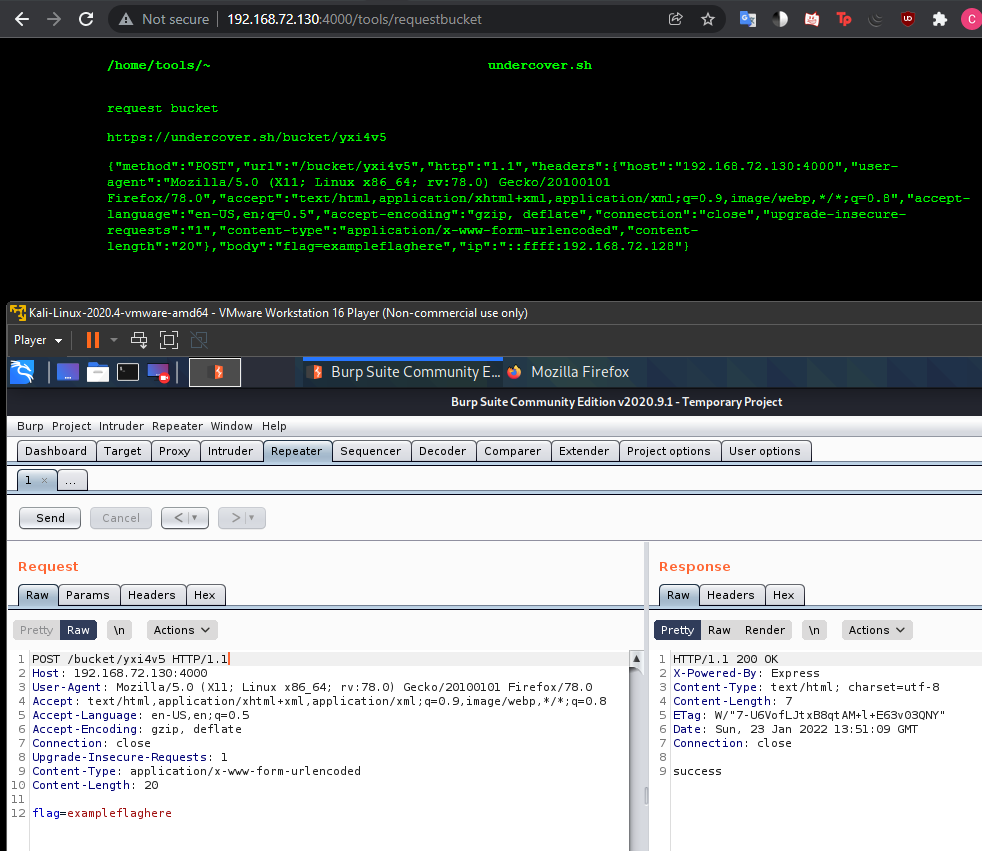Switch response to Raw view
The width and height of the screenshot is (982, 851).
(x=719, y=630)
